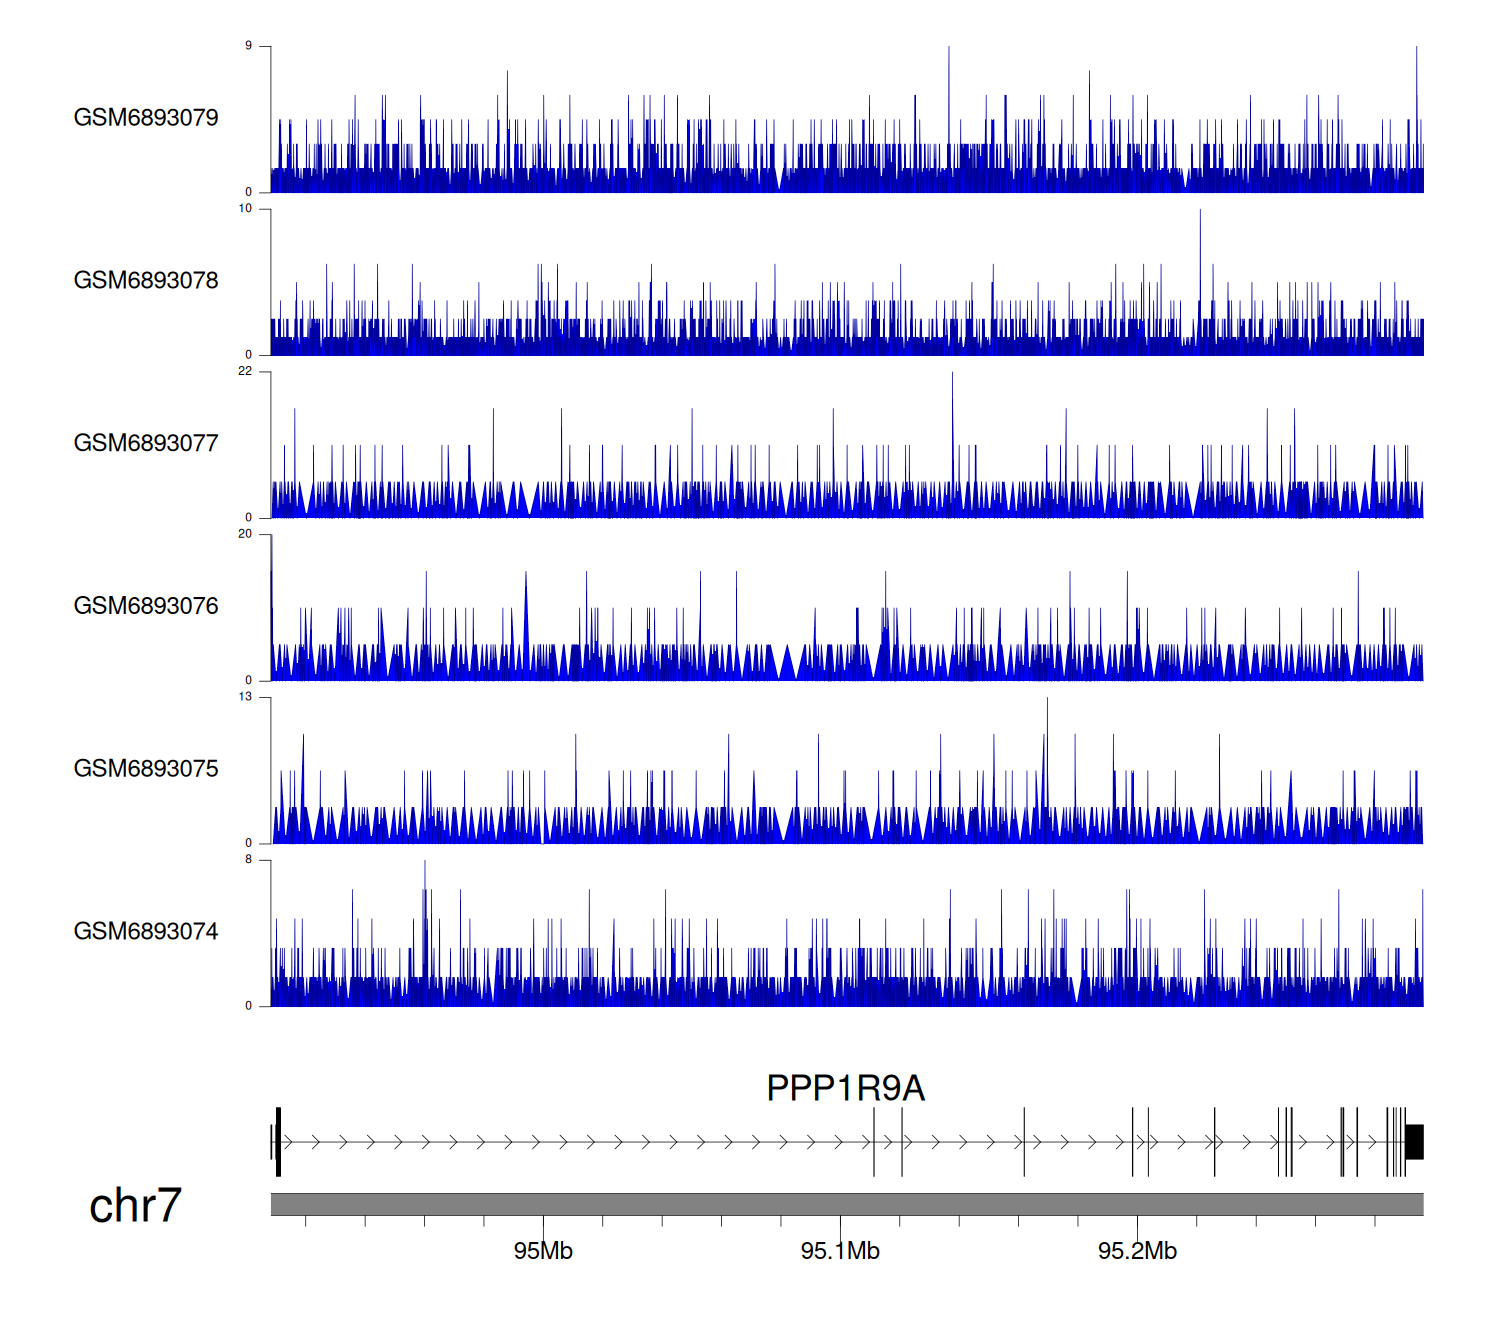This screenshot has height=1320, width=1500.
Task: Click the chr7 chromosome label
Action: (135, 1206)
